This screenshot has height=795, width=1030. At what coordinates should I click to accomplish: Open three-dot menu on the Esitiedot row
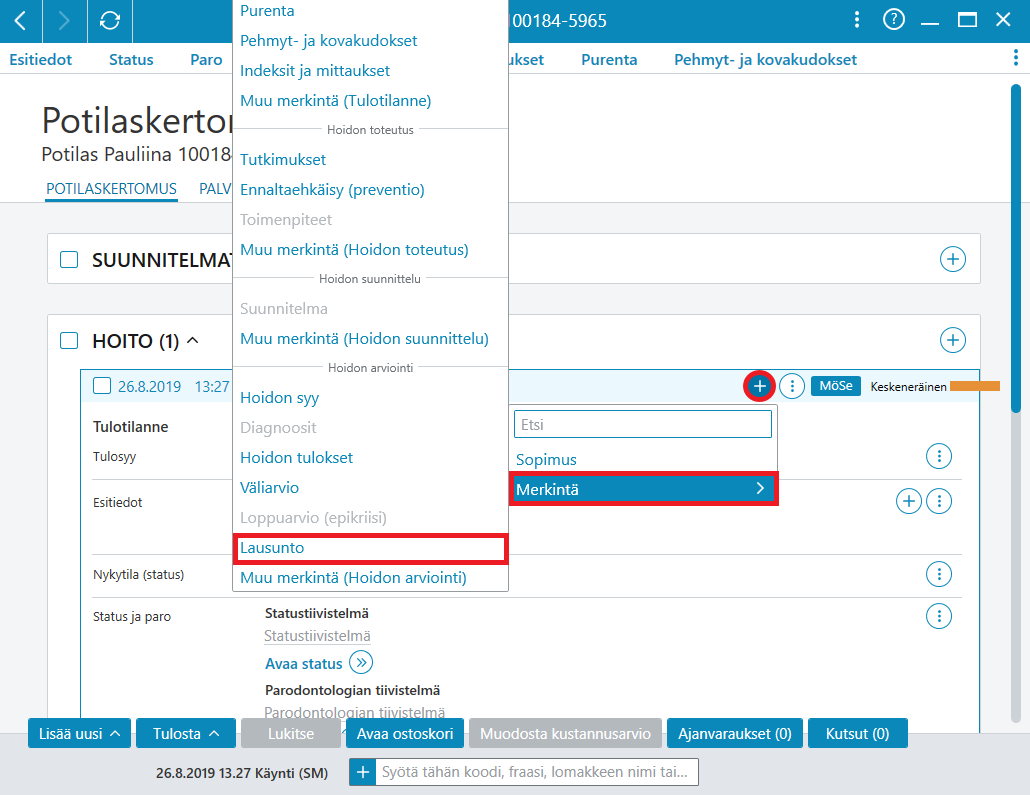(x=939, y=501)
